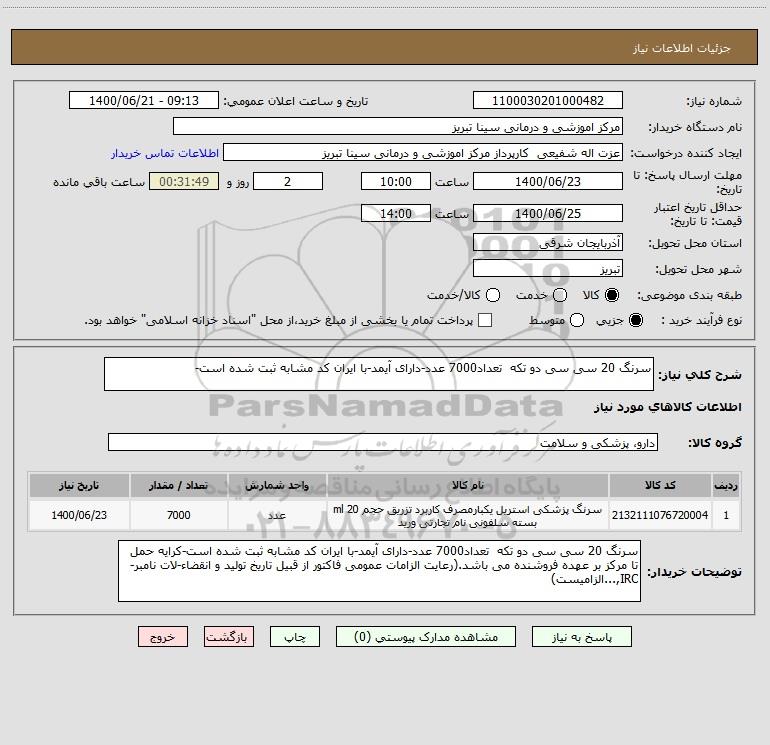Click the نام کالا column header
Image resolution: width=770 pixels, height=745 pixels.
pyautogui.click(x=468, y=485)
